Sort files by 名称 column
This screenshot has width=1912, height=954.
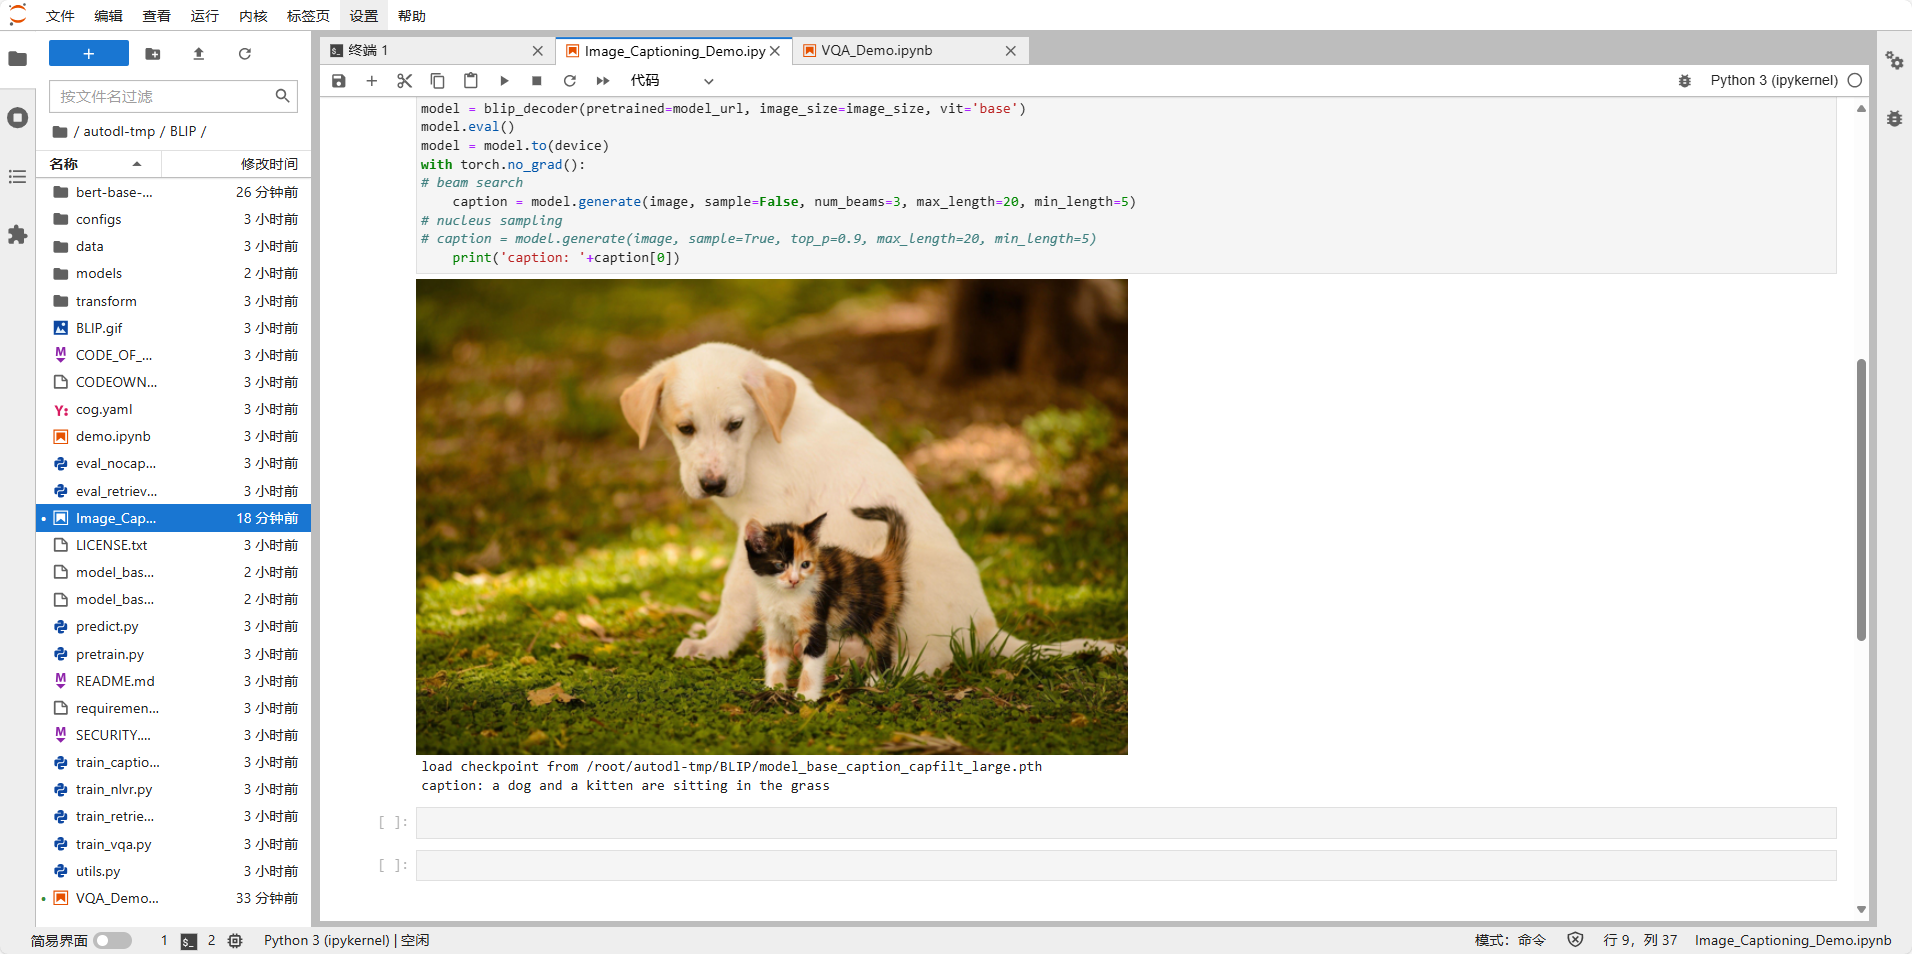(x=99, y=164)
